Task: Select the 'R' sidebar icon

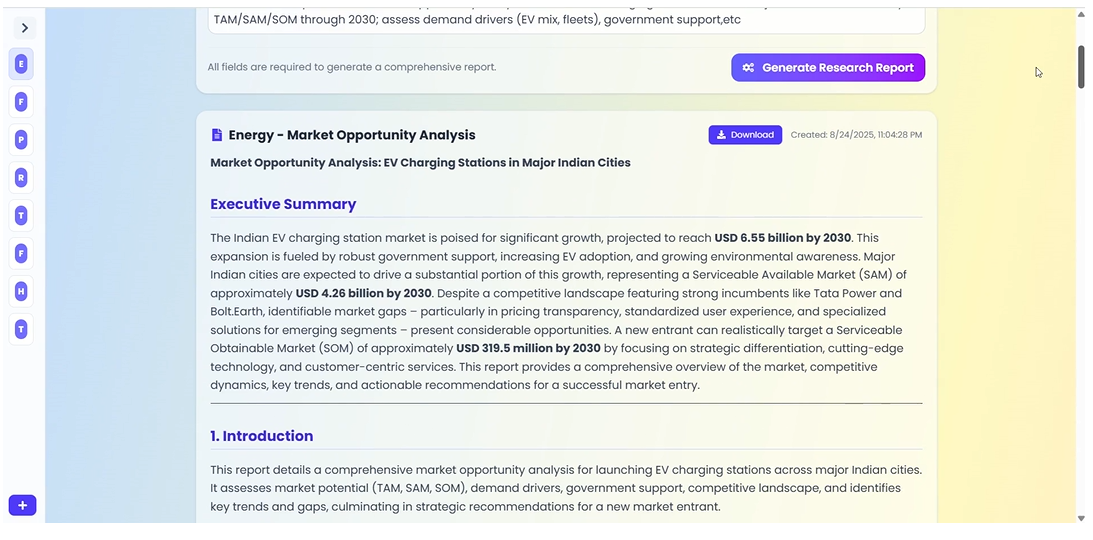Action: tap(21, 178)
